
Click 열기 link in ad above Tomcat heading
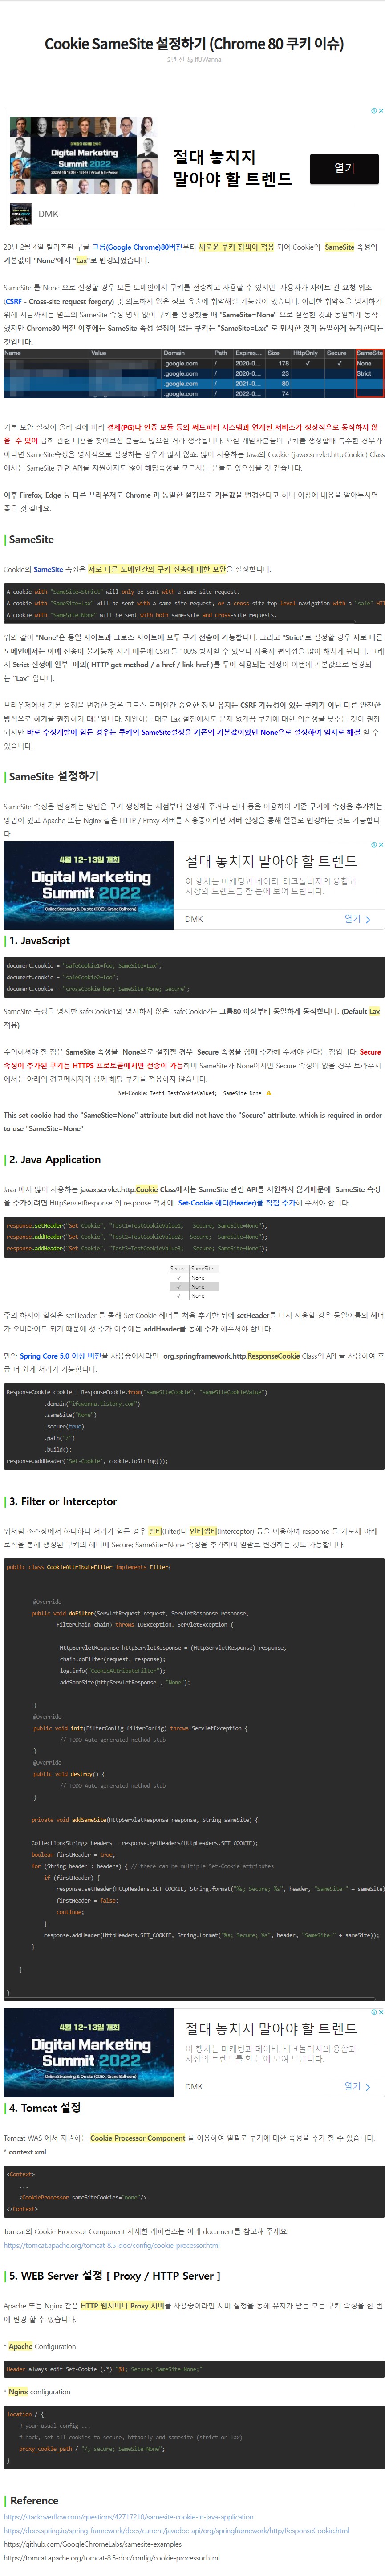point(357,2086)
